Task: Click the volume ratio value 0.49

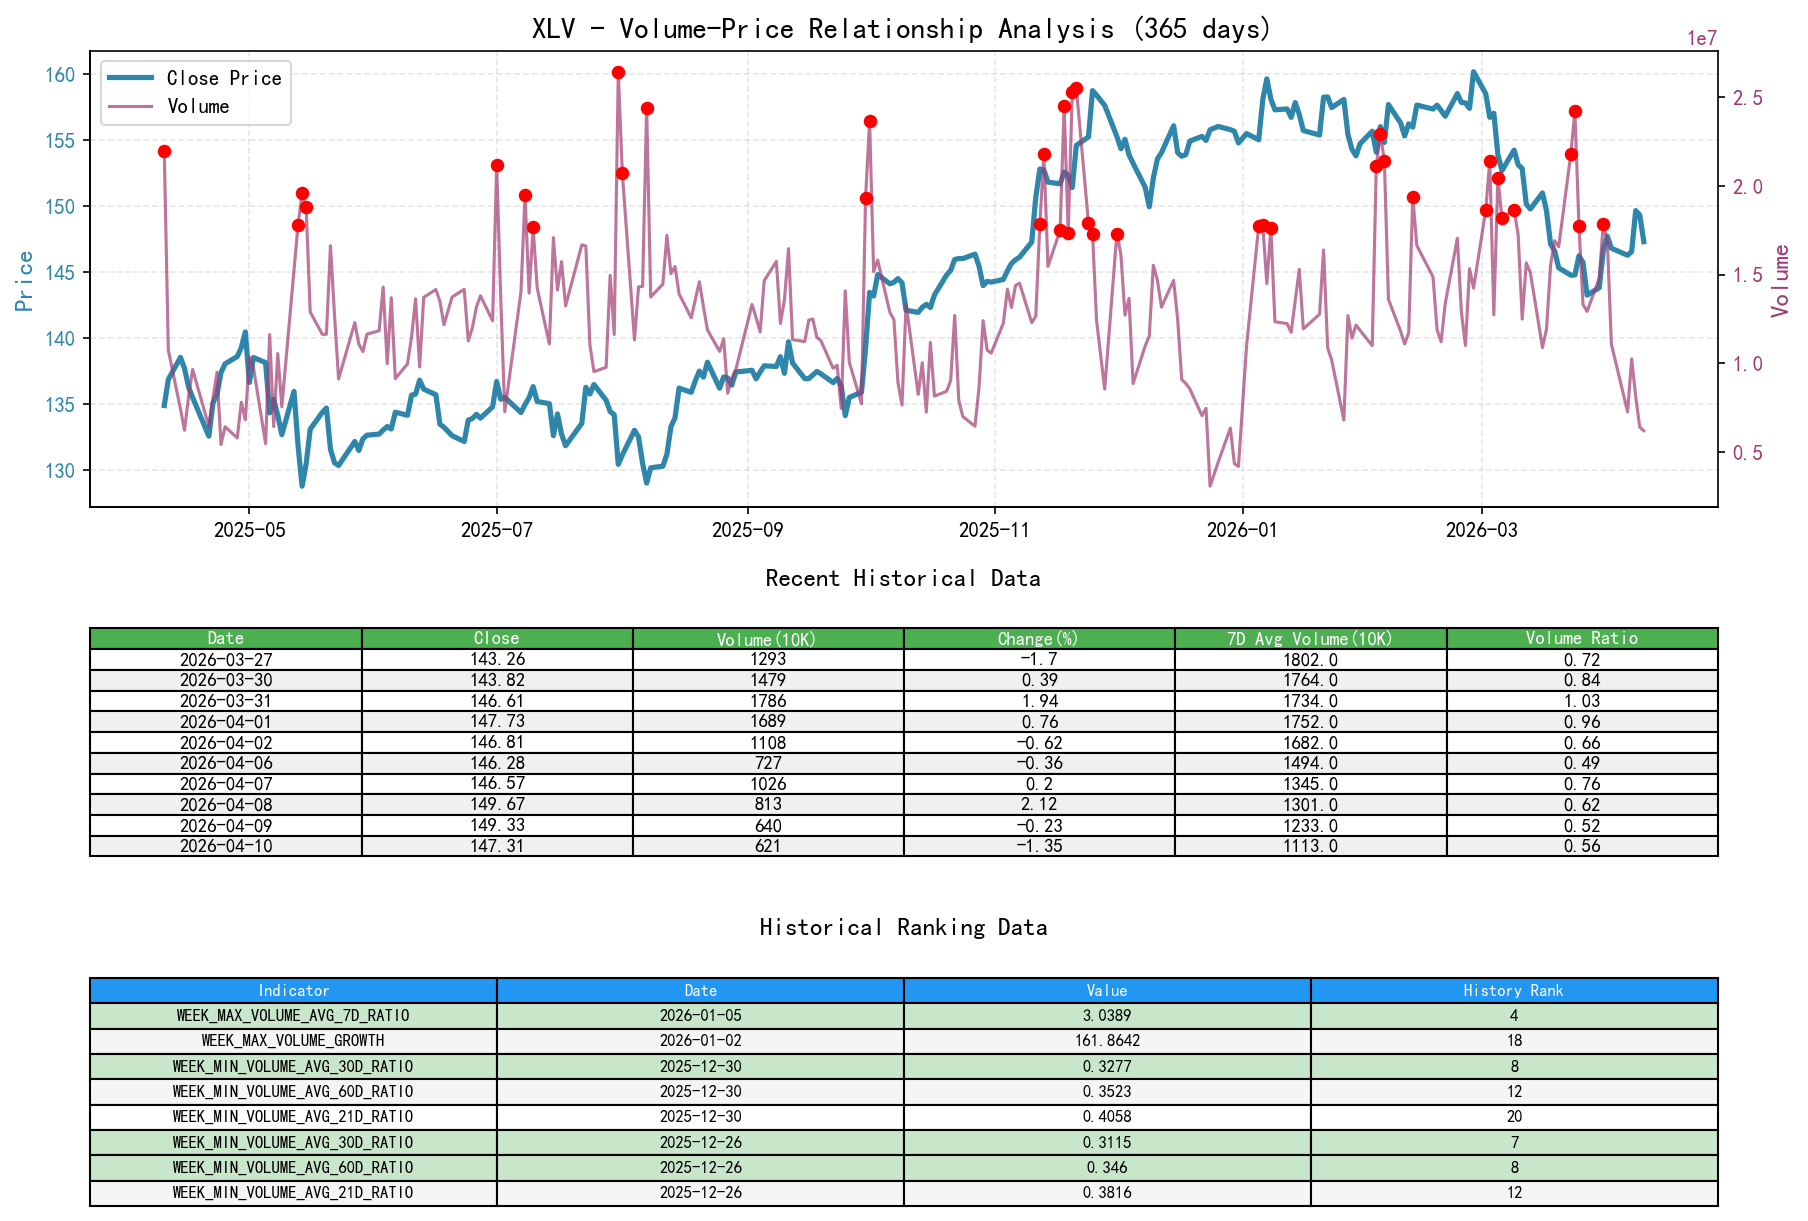Action: [x=1582, y=763]
